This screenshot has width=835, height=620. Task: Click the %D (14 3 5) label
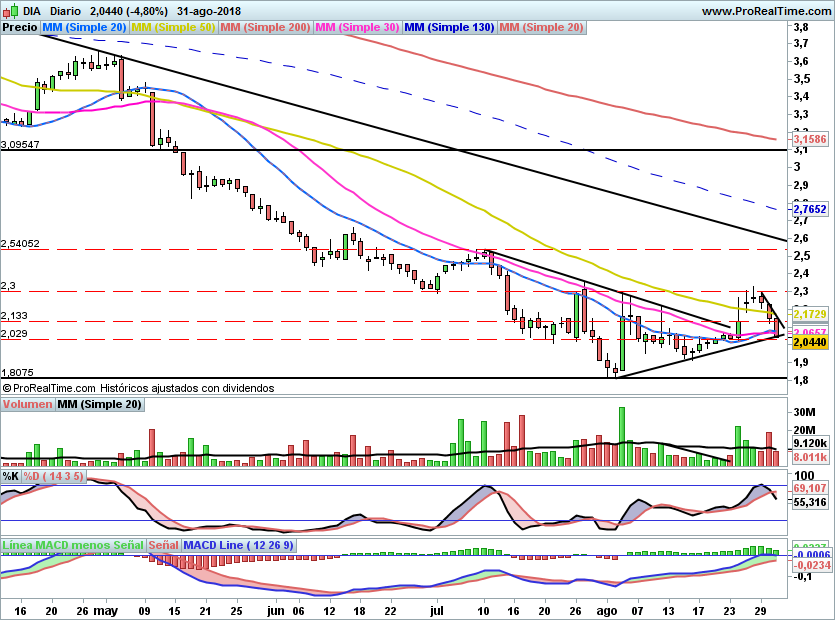tap(53, 476)
